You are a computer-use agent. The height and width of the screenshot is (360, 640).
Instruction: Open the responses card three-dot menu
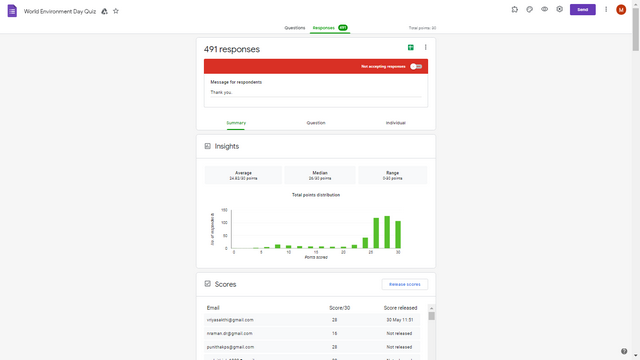(425, 47)
